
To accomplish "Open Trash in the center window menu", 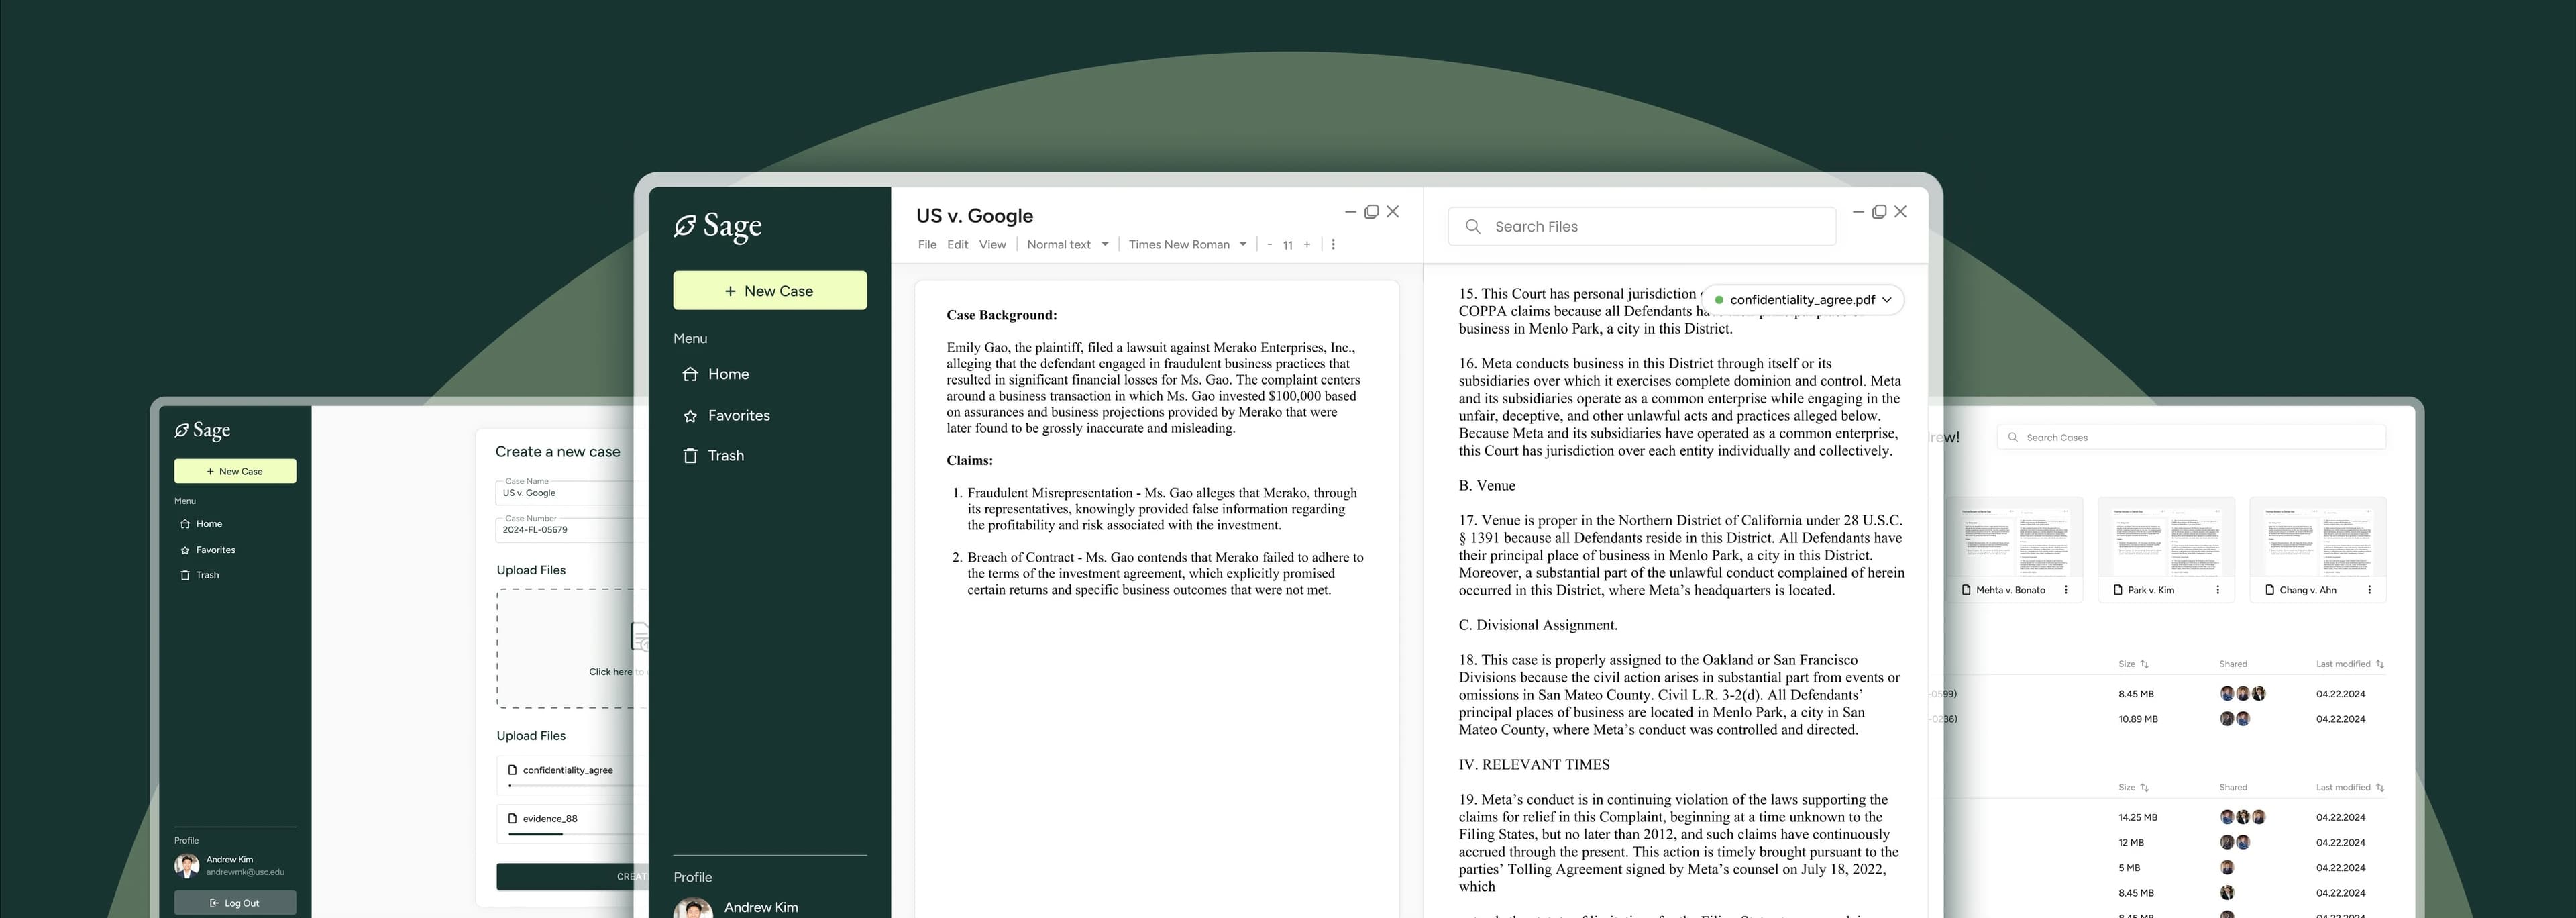I will click(726, 455).
